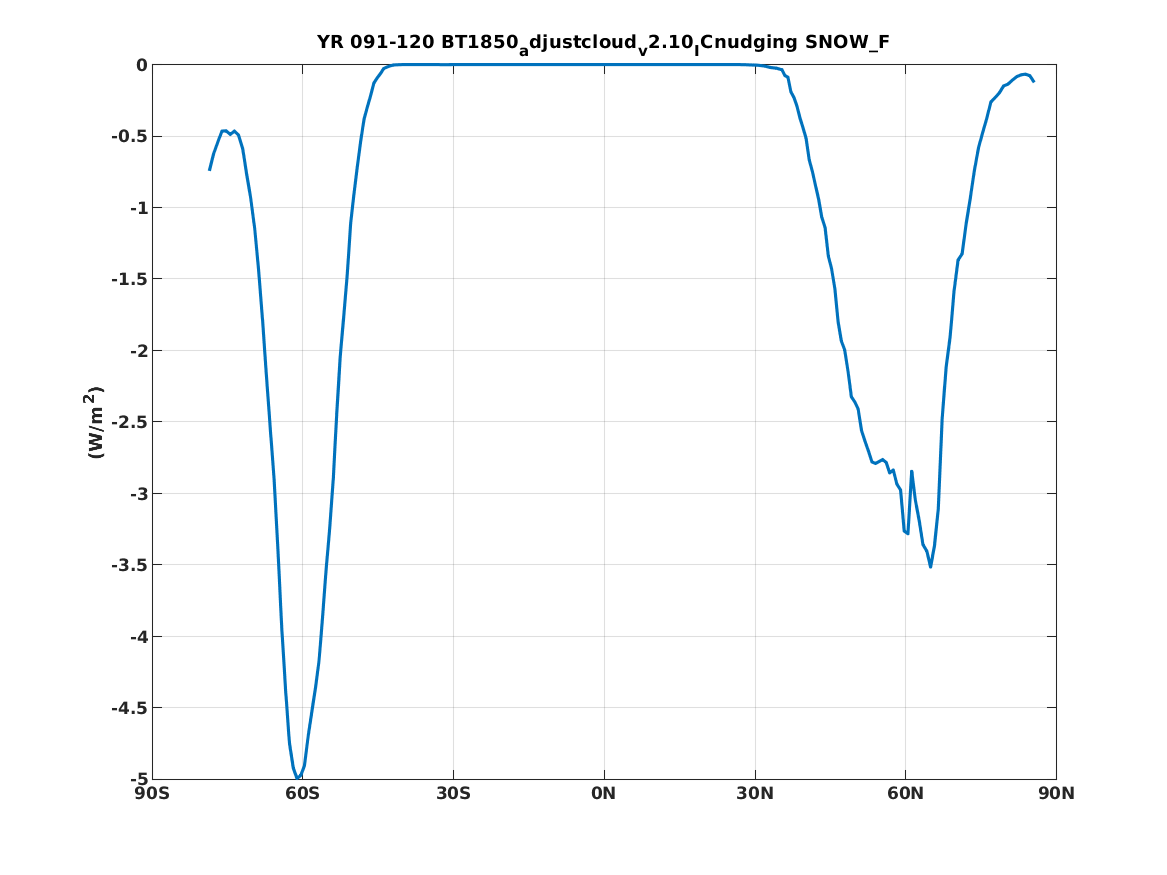
Task: Click the -0.5 y-axis tick label
Action: (130, 137)
